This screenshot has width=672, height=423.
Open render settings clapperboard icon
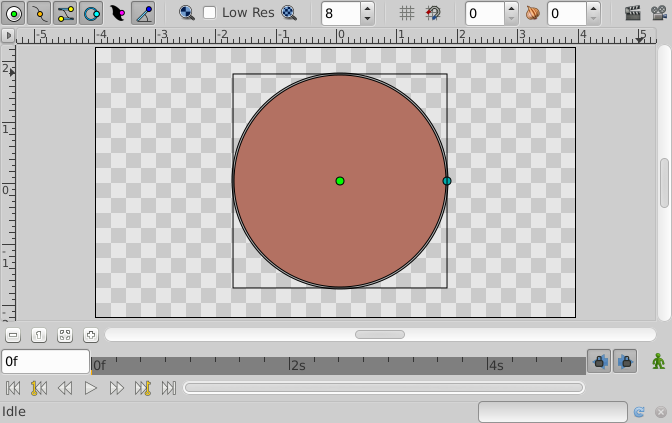click(633, 13)
